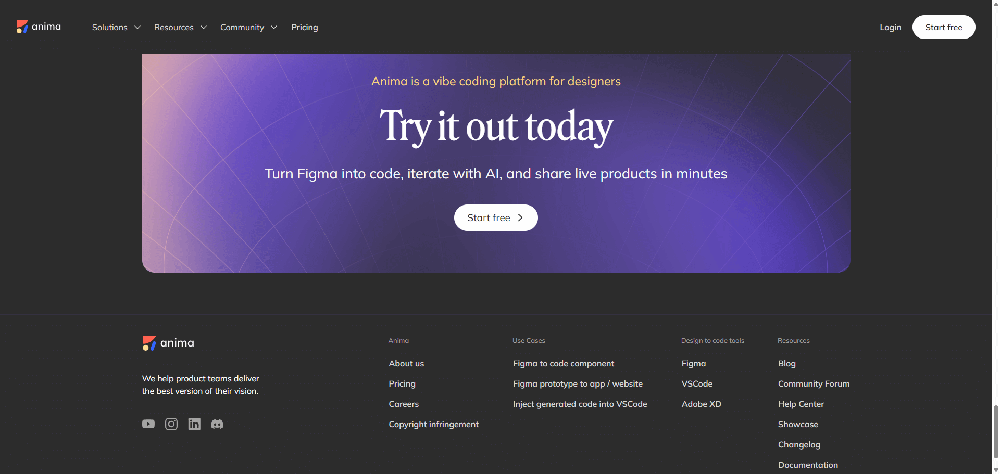Click the 'Resources' footer column heading
The width and height of the screenshot is (1000, 474).
tap(793, 341)
